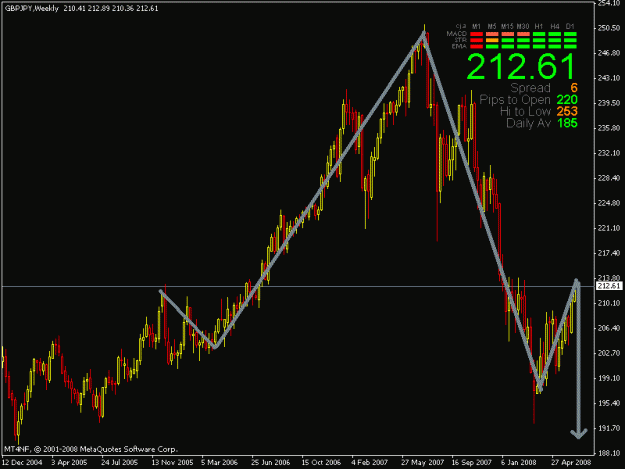Click the 27 May 2007 date label
Viewport: 625px width, 469px height.
click(423, 463)
